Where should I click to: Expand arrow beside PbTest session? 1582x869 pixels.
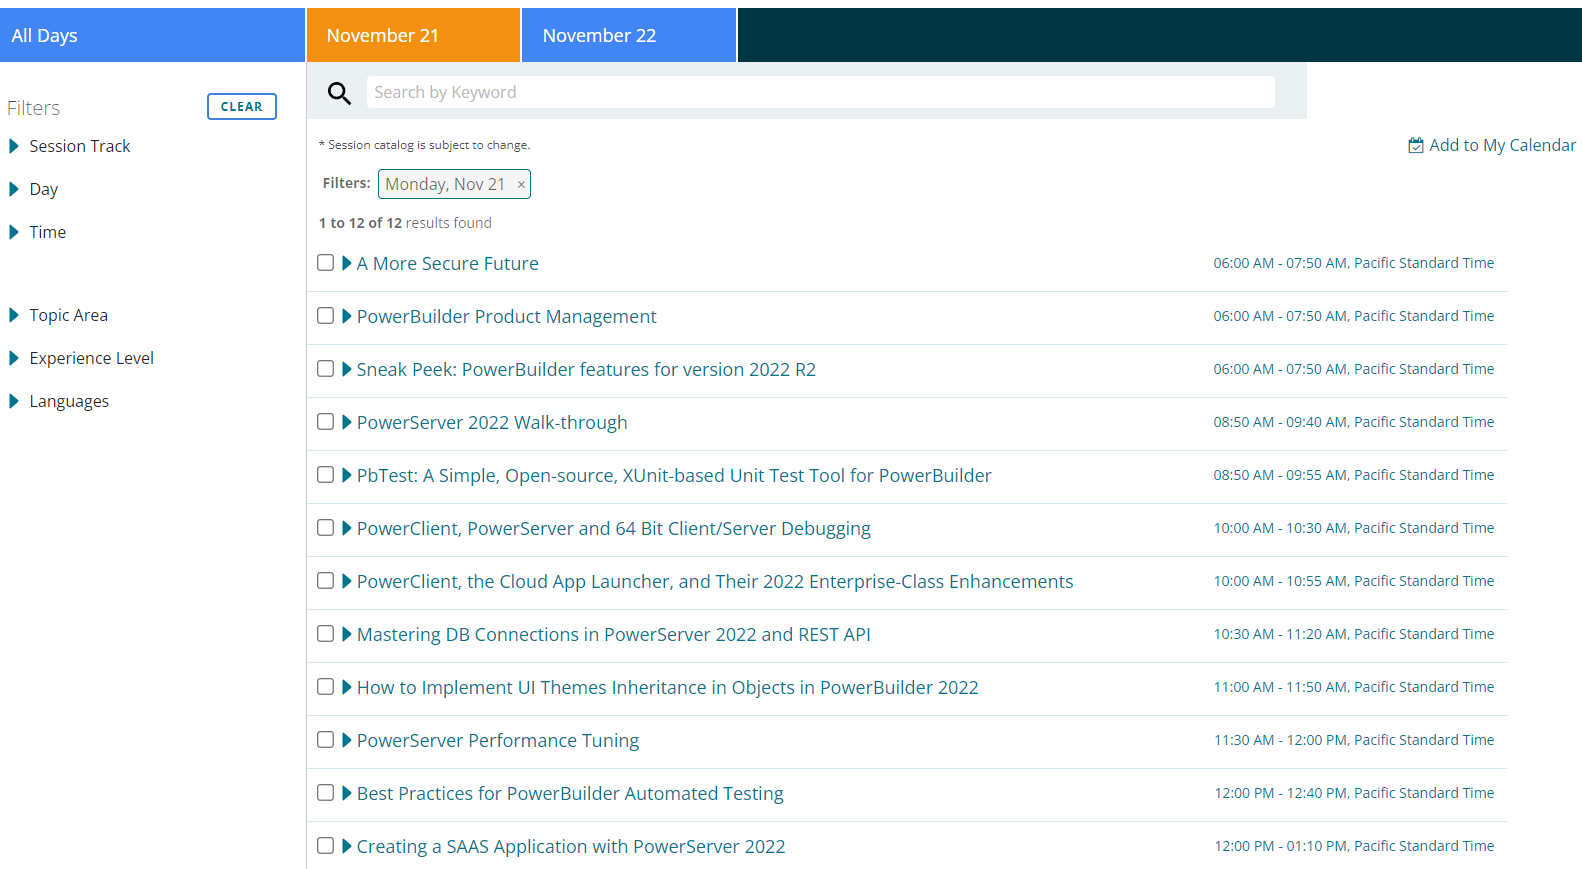click(347, 475)
